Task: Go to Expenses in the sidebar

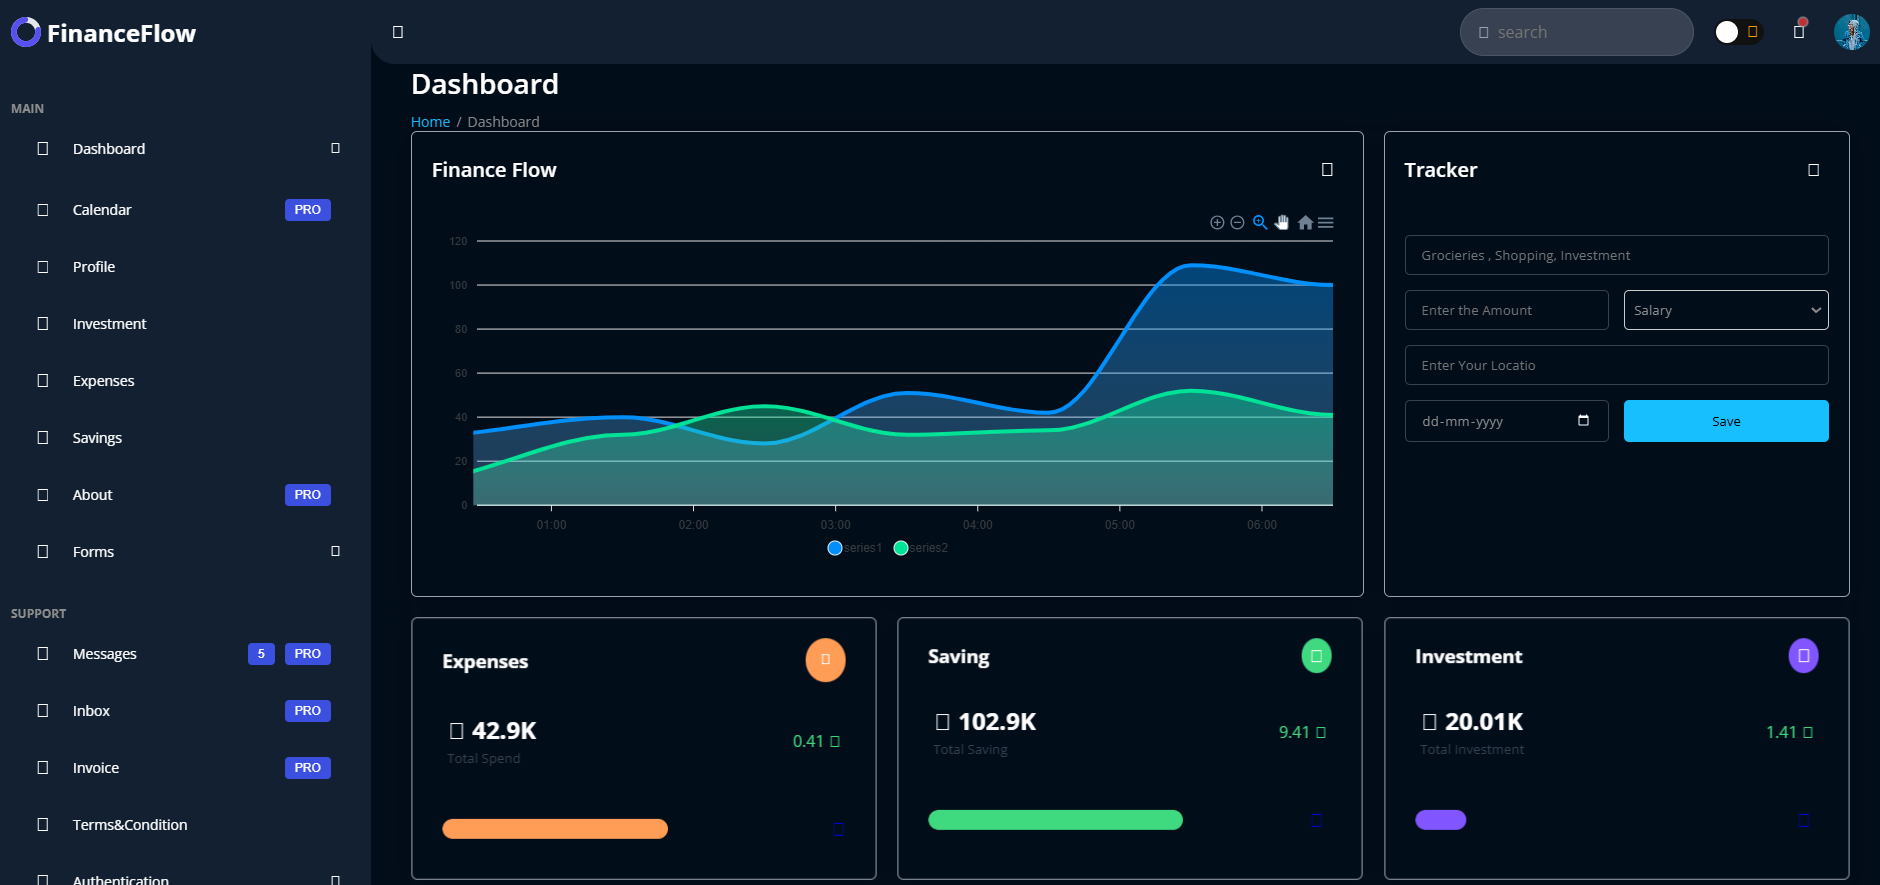Action: tap(103, 381)
